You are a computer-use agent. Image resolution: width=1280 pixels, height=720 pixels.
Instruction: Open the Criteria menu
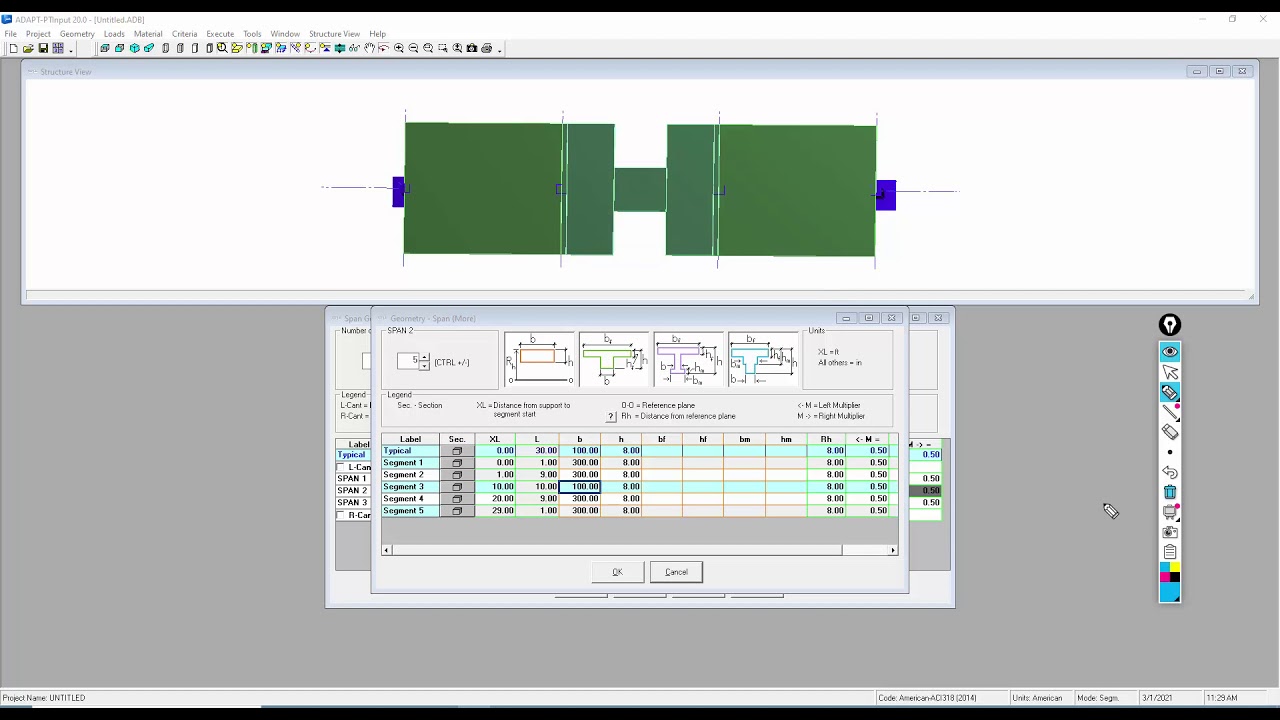coord(184,34)
